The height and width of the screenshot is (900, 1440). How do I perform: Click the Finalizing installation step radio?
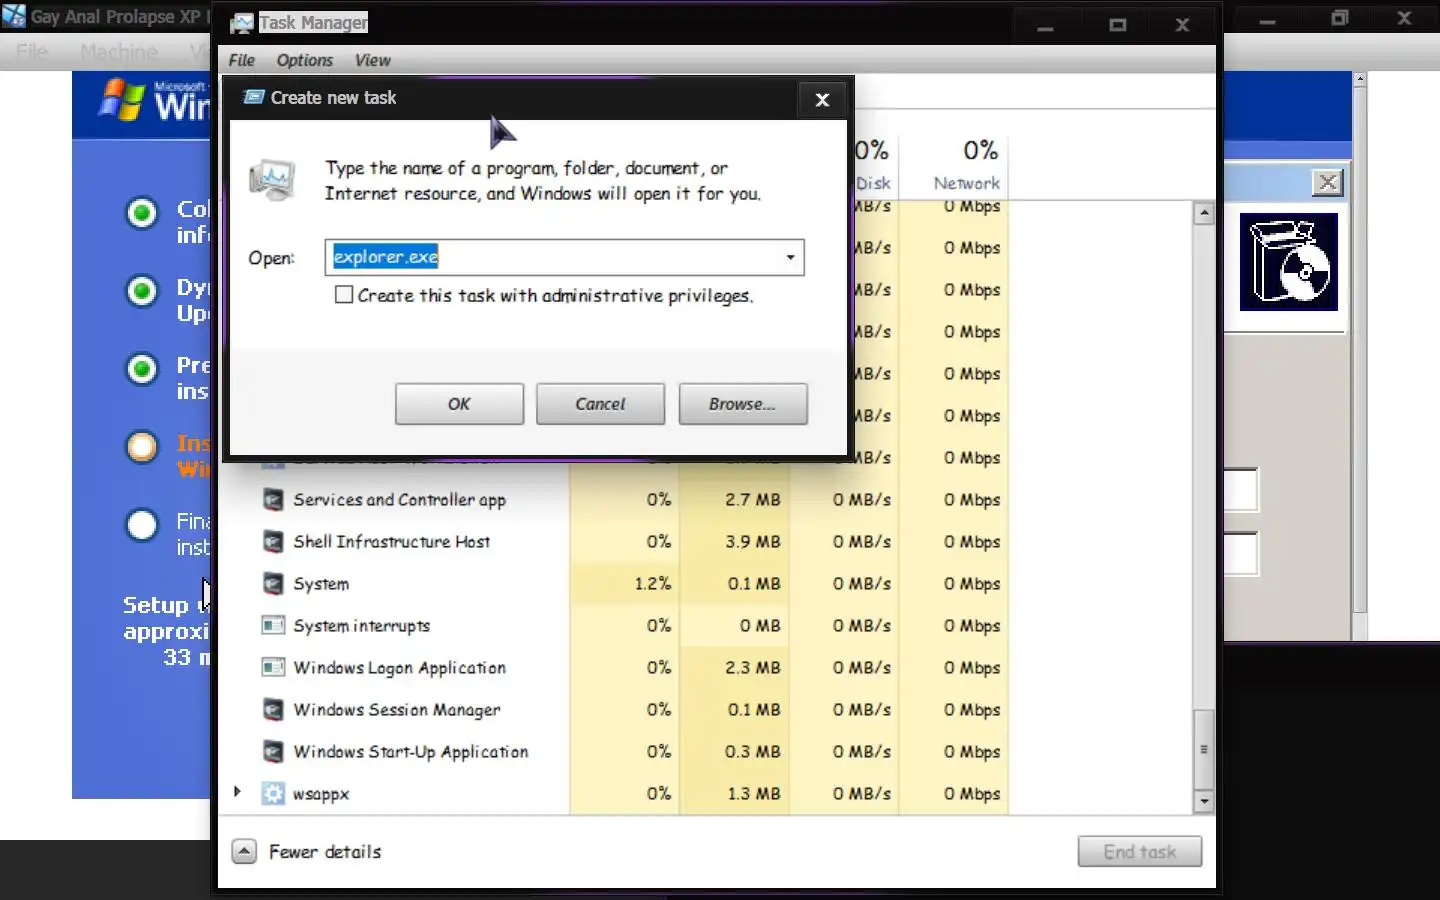tap(142, 525)
